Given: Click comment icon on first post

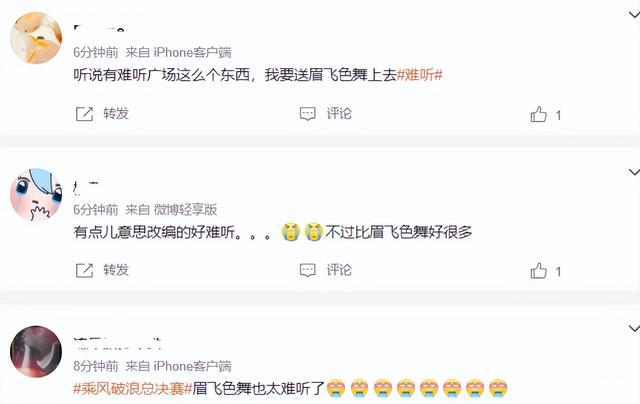Looking at the screenshot, I should 307,114.
